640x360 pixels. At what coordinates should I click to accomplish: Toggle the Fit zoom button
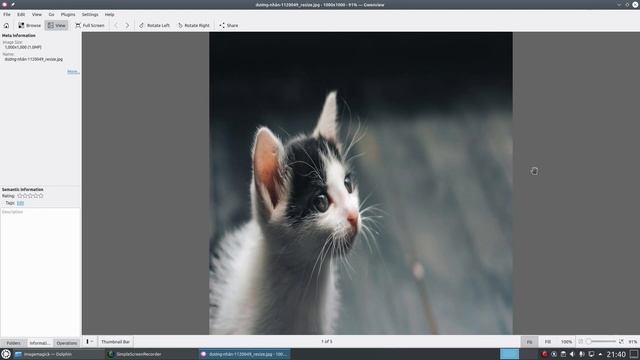point(529,342)
